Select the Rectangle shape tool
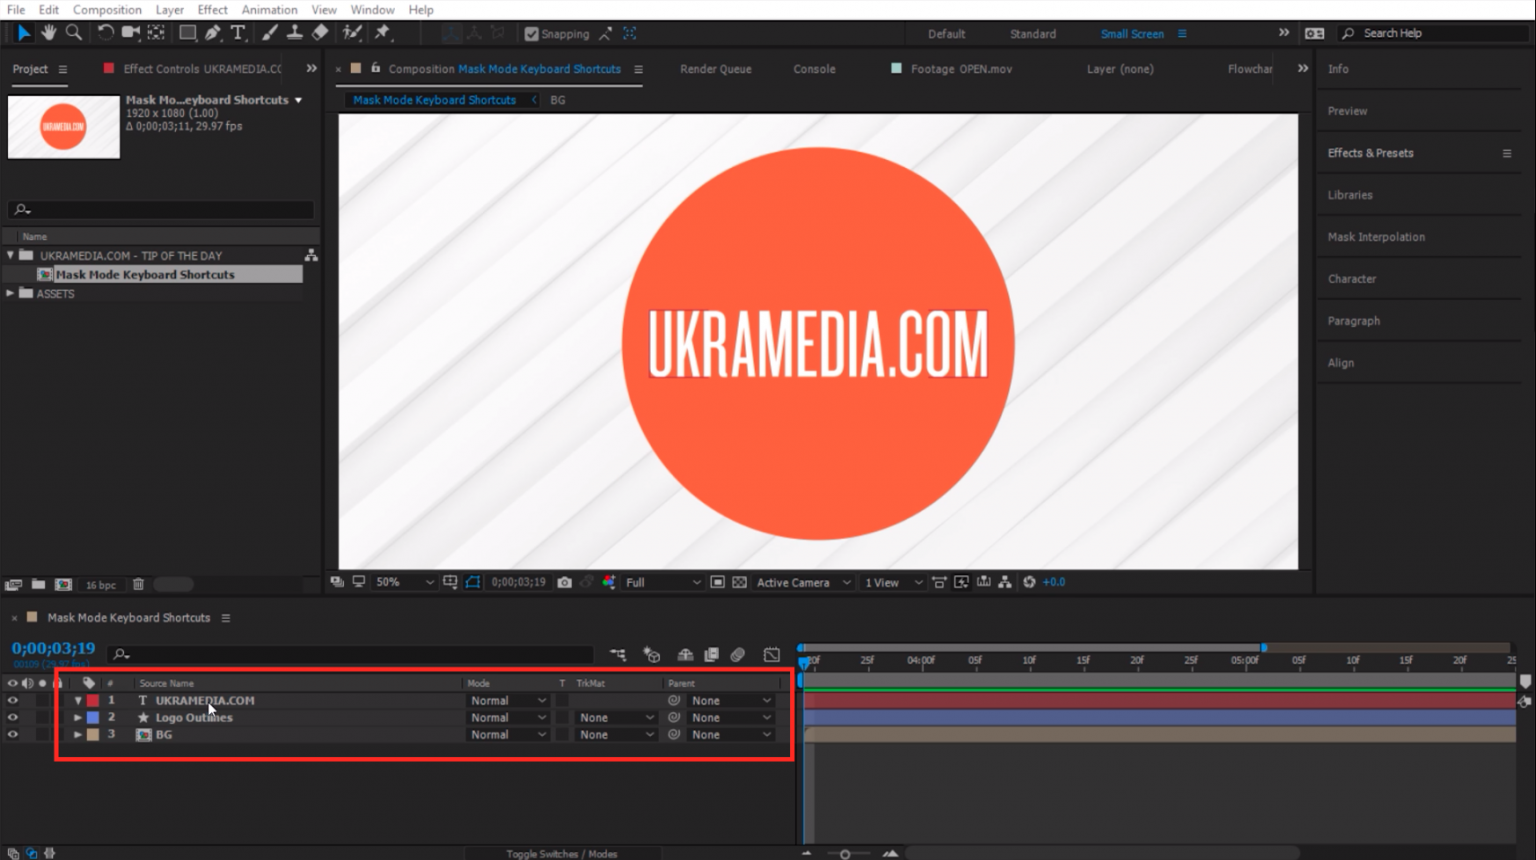Image resolution: width=1536 pixels, height=860 pixels. coord(187,33)
